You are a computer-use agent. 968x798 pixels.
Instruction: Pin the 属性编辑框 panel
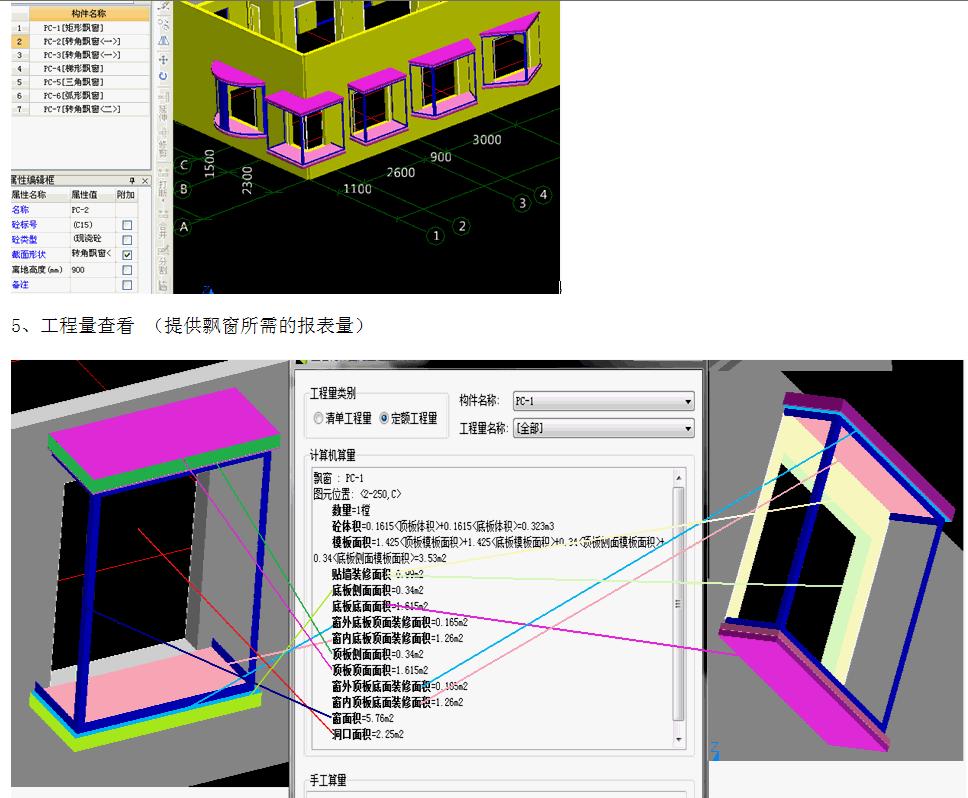[x=132, y=180]
